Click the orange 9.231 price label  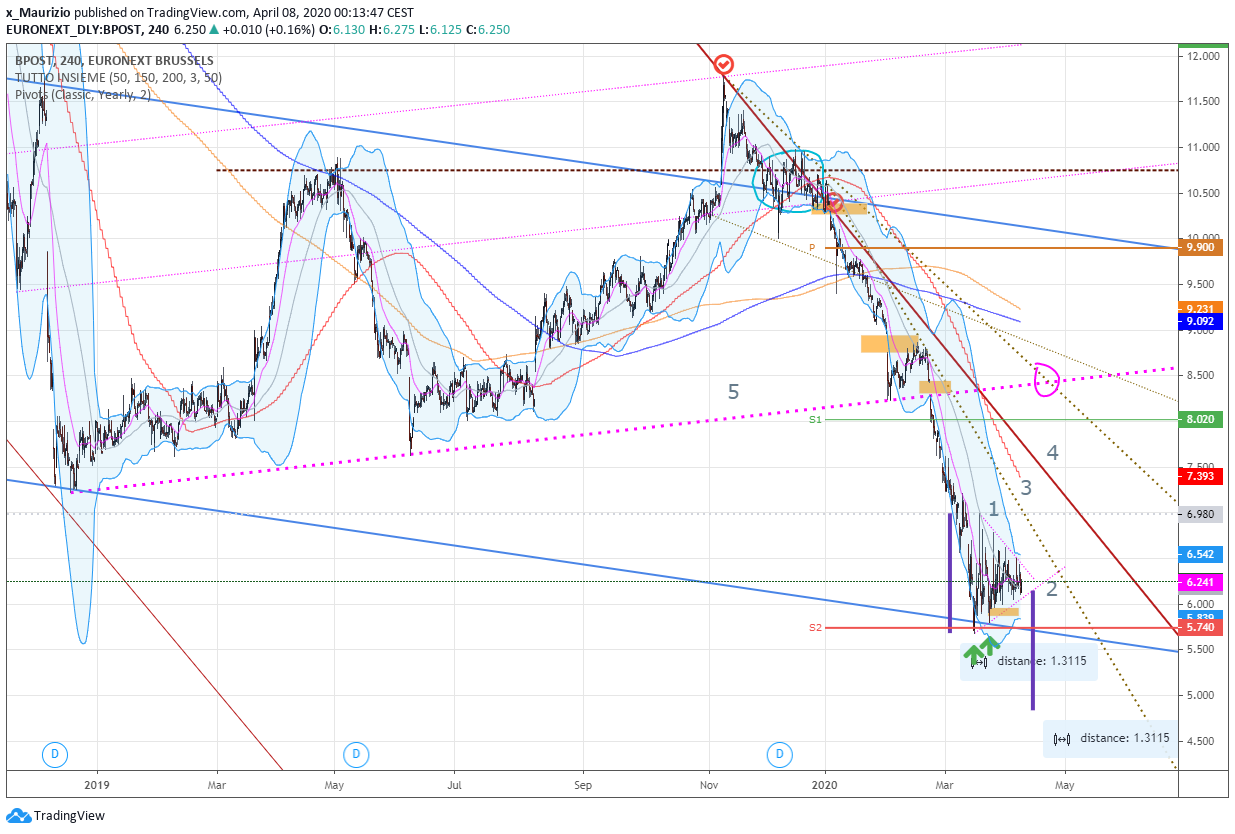pos(1201,309)
